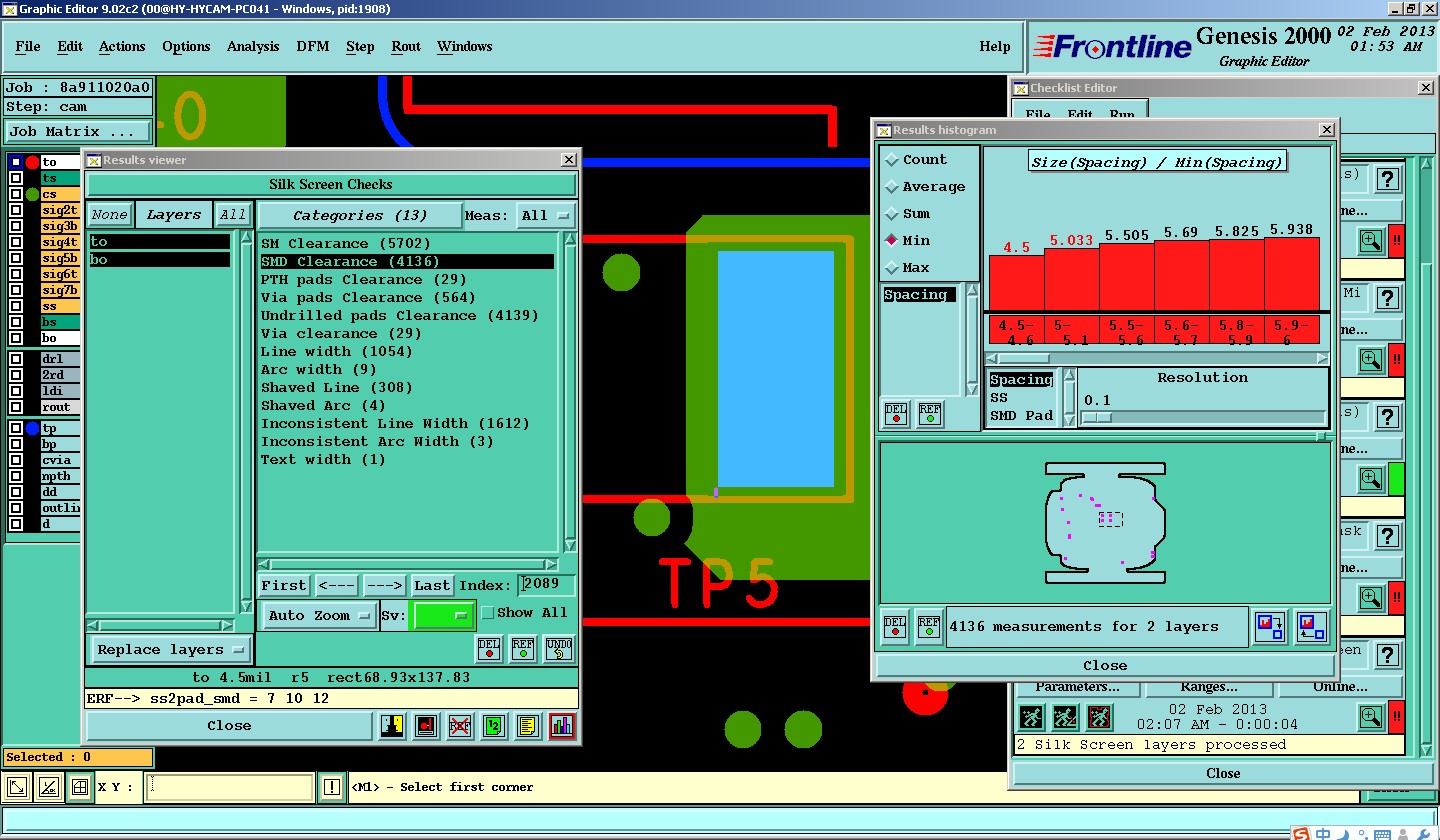1440x840 pixels.
Task: Click the Close button in Results histogram
Action: [1105, 666]
